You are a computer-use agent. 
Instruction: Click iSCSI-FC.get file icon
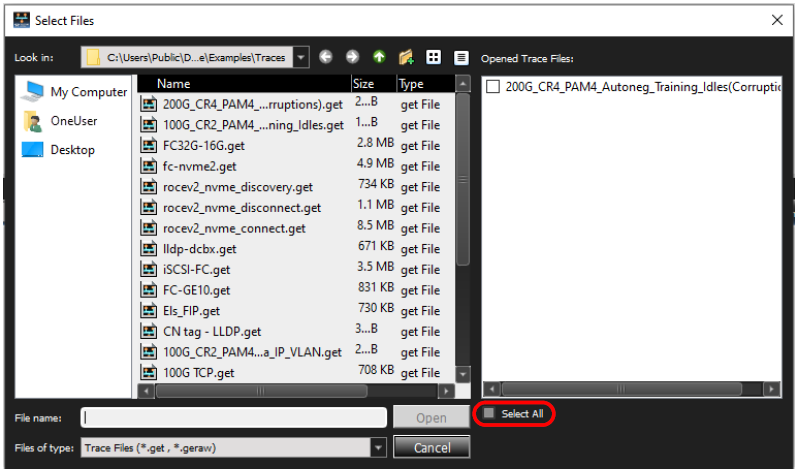click(x=149, y=270)
